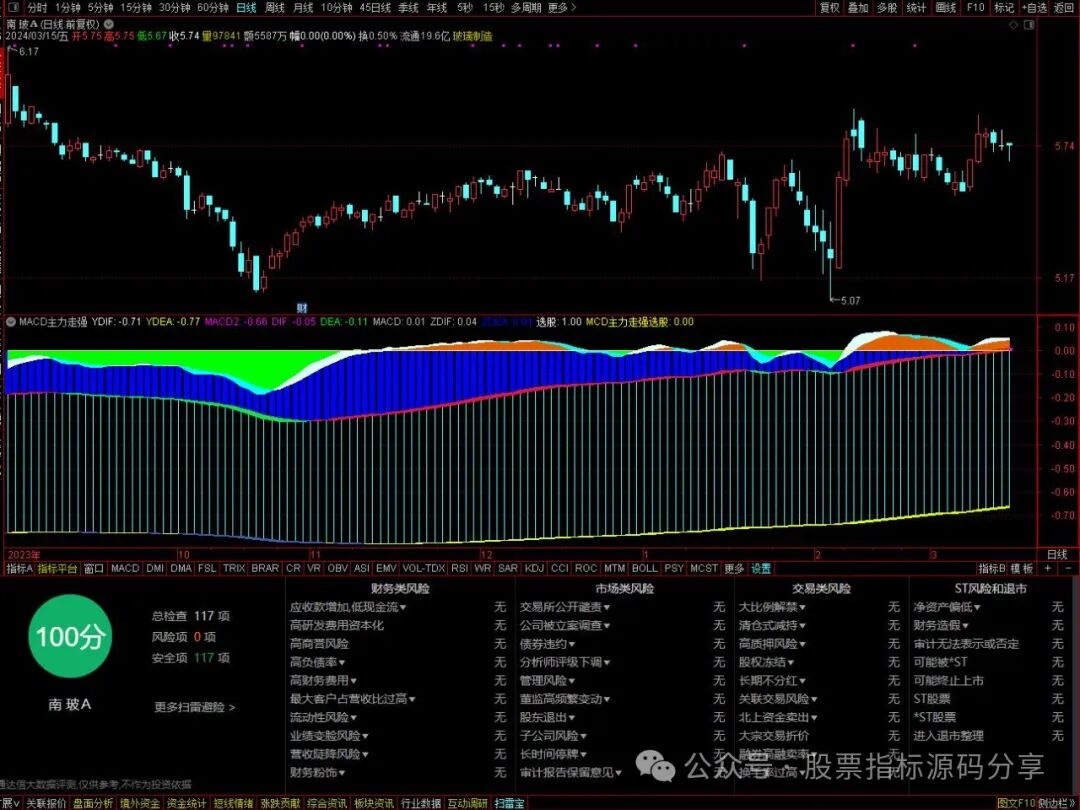Select the VOL-TDX indicator
Image resolution: width=1080 pixels, height=810 pixels.
[424, 568]
